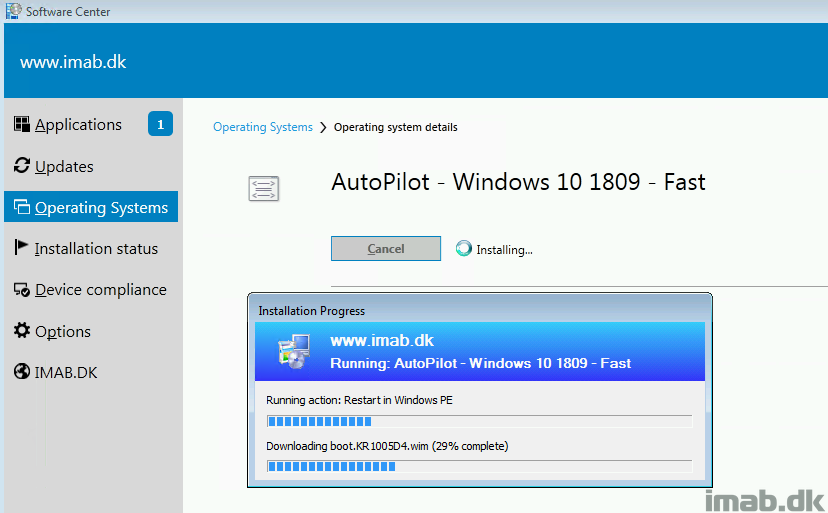Click the Applications badge showing 1
This screenshot has width=828, height=513.
coord(161,124)
